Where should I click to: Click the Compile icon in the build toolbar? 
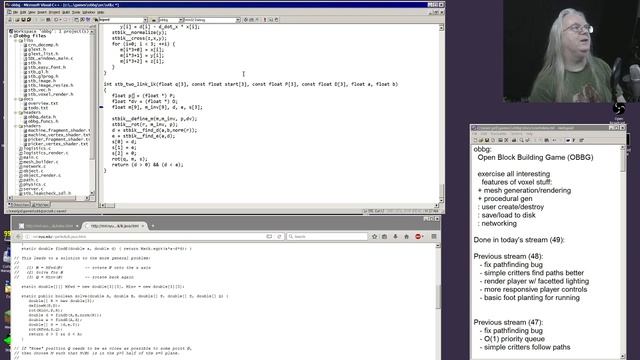(246, 20)
